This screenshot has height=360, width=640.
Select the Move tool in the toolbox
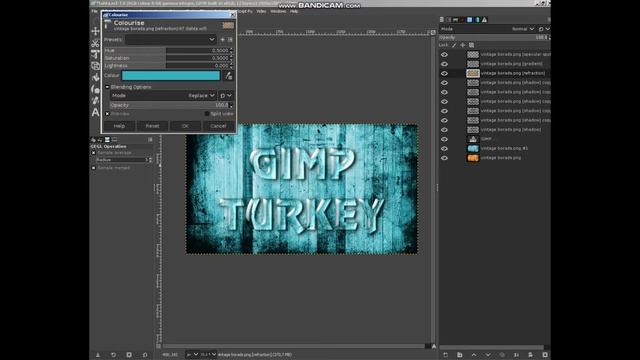pyautogui.click(x=96, y=31)
